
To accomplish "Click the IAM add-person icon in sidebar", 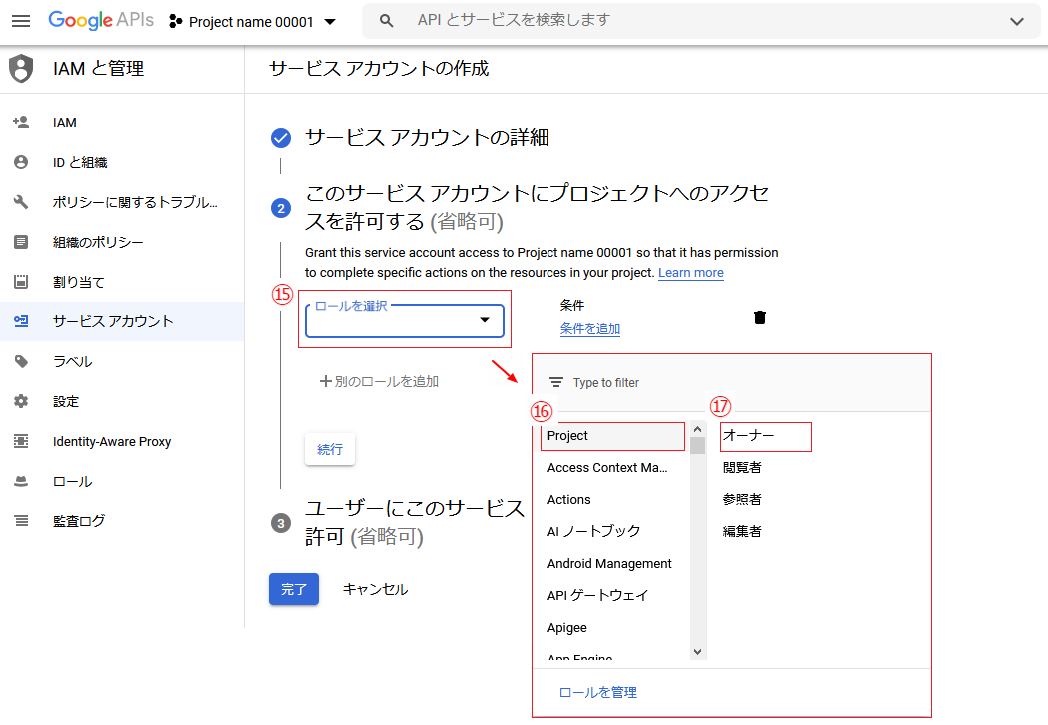I will point(21,122).
